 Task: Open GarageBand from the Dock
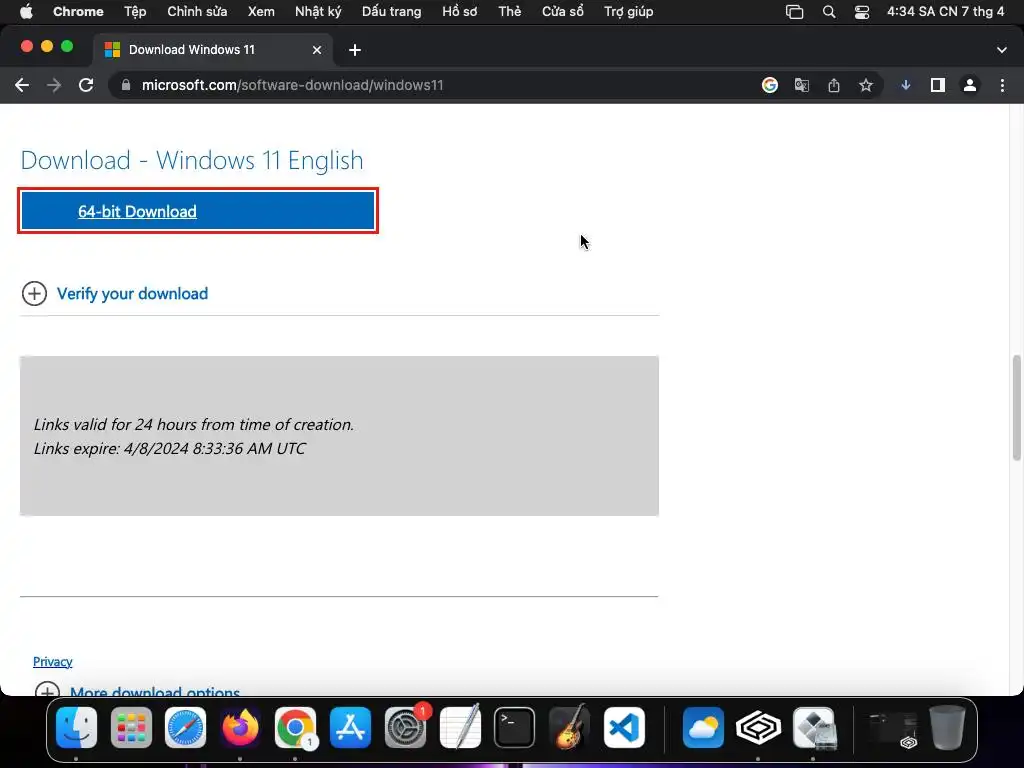[569, 727]
